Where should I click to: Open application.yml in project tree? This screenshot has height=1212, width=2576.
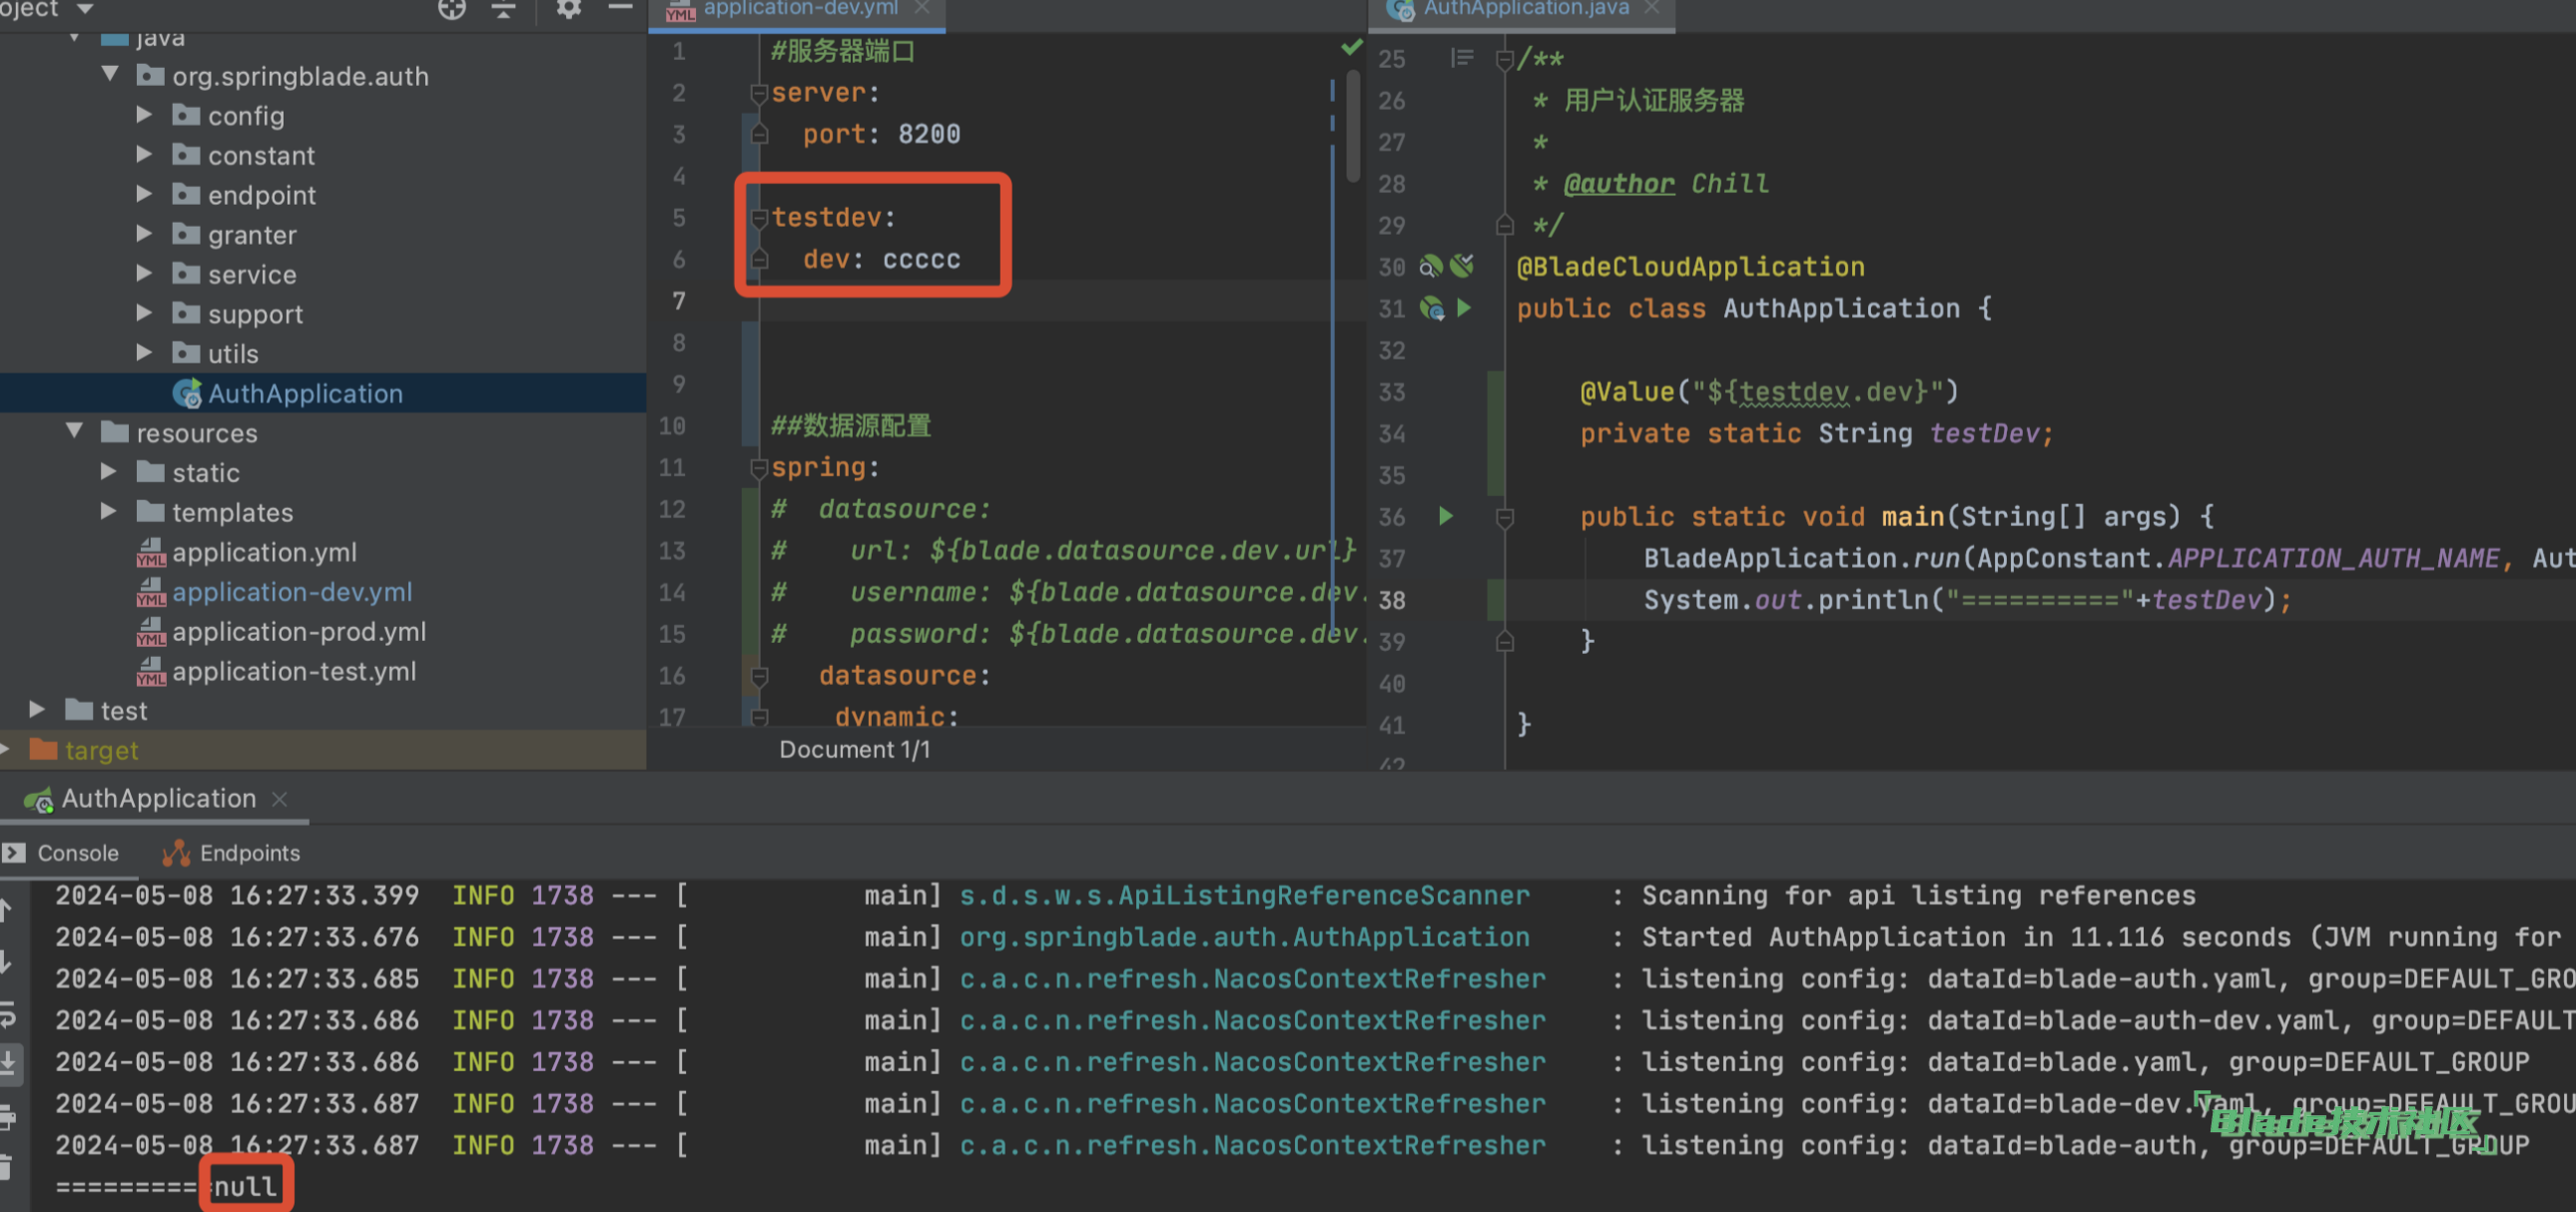pos(264,552)
